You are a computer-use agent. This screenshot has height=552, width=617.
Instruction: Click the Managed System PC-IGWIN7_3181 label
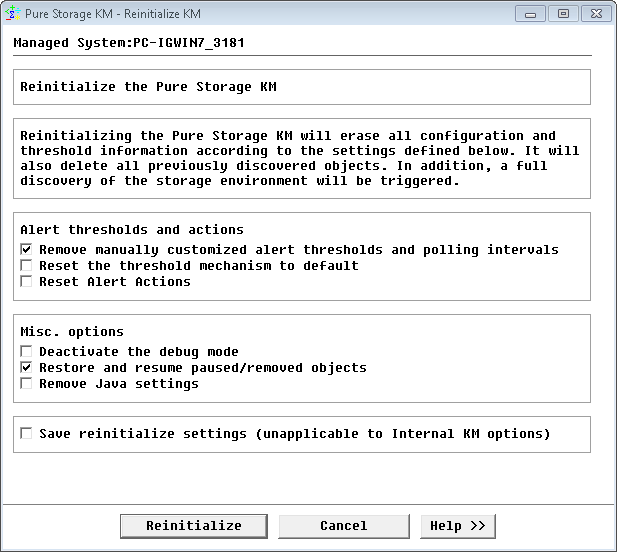[x=129, y=43]
